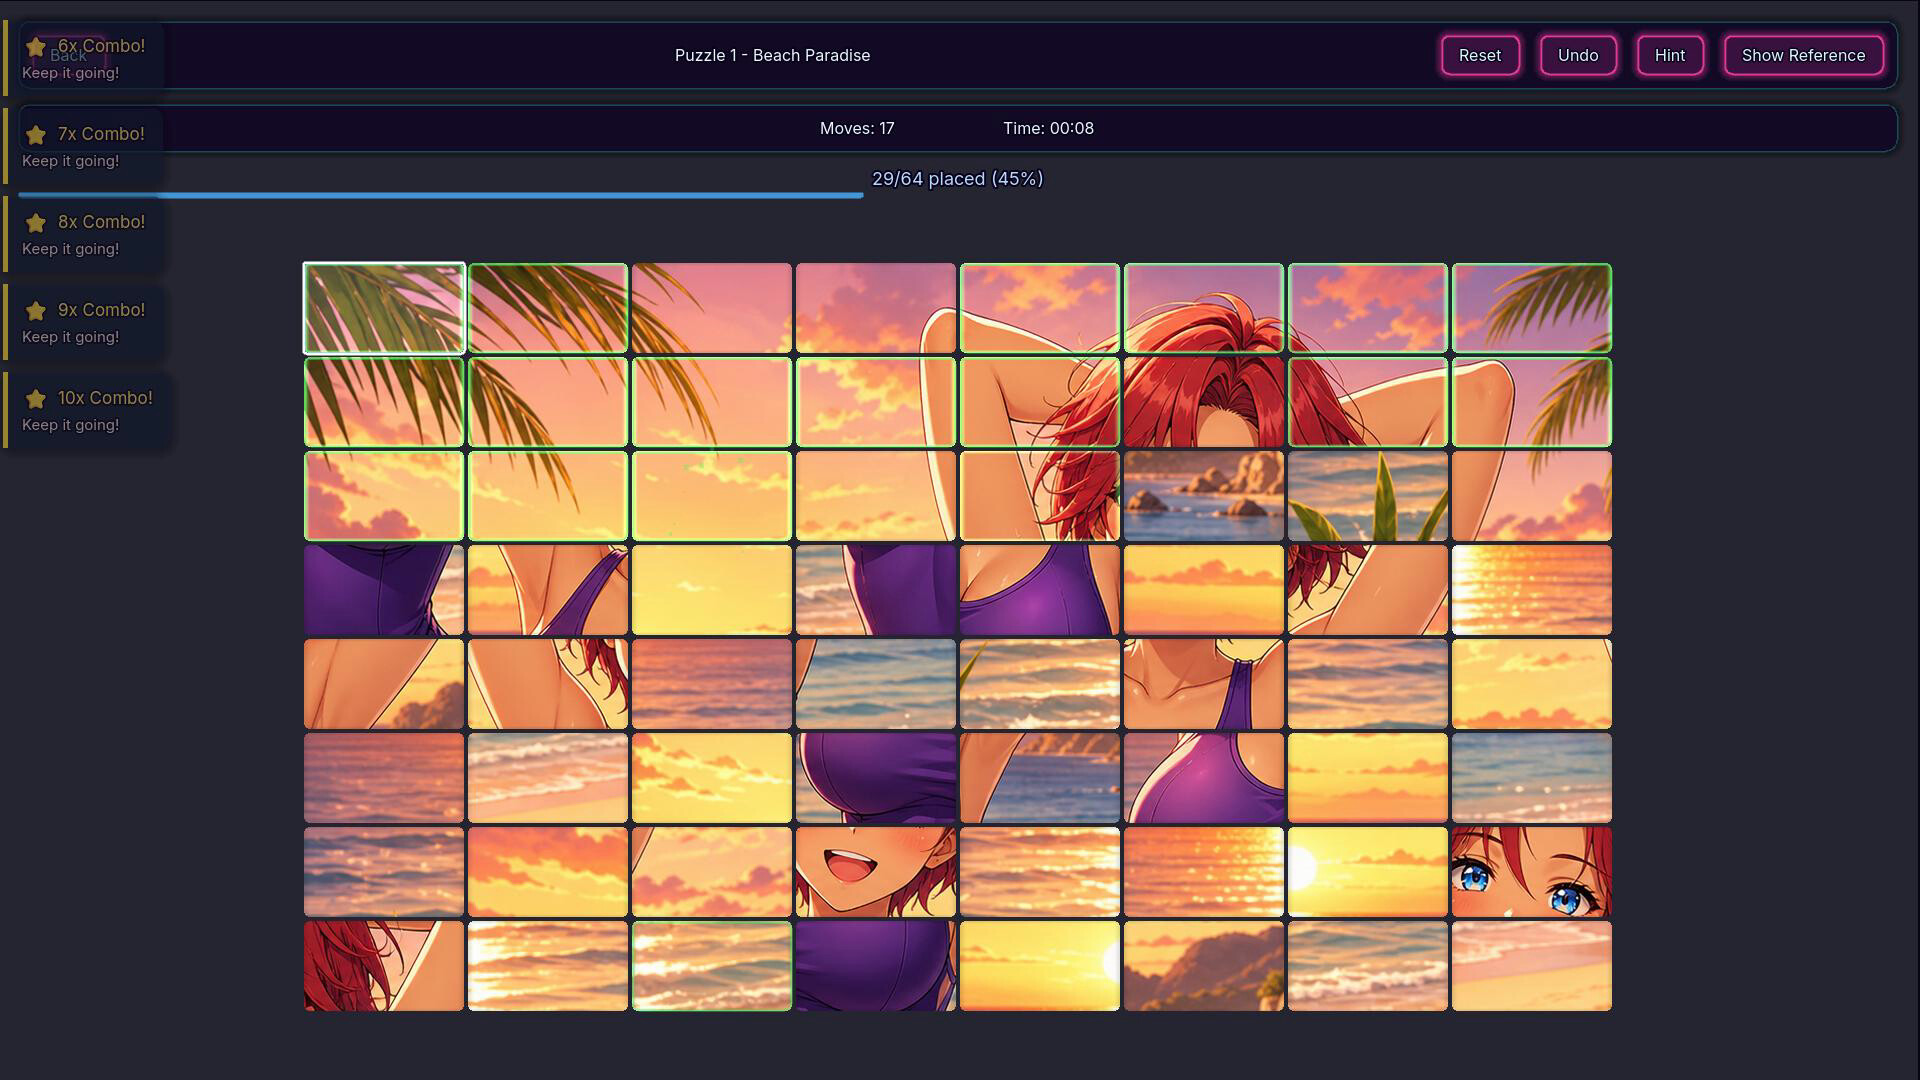This screenshot has width=1920, height=1080.
Task: Undo the last move
Action: tap(1578, 55)
